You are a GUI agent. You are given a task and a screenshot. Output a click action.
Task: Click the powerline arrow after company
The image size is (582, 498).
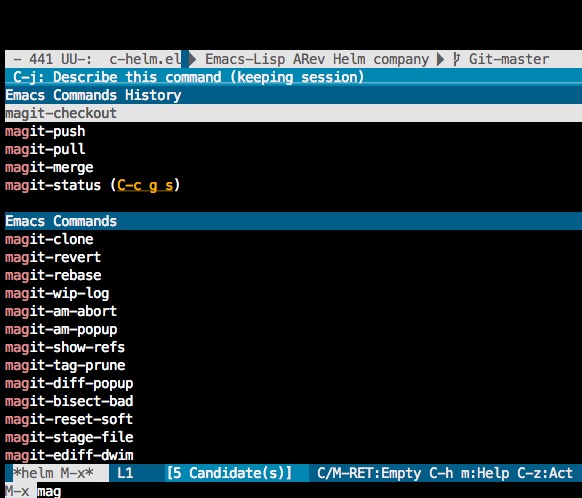[x=440, y=59]
